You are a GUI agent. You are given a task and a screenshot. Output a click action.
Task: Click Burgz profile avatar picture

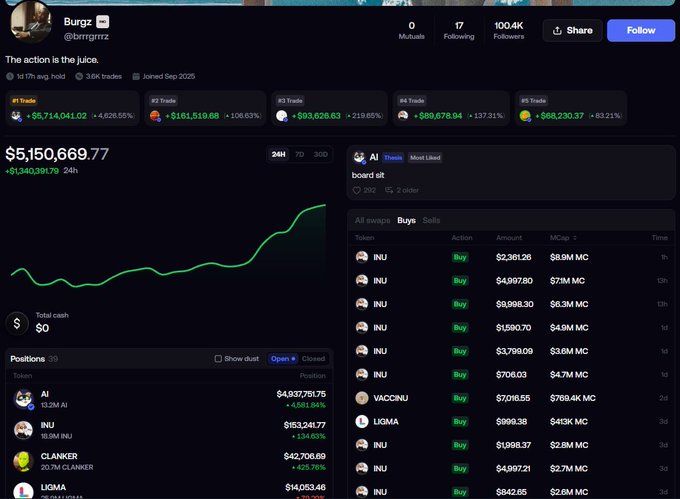click(31, 22)
